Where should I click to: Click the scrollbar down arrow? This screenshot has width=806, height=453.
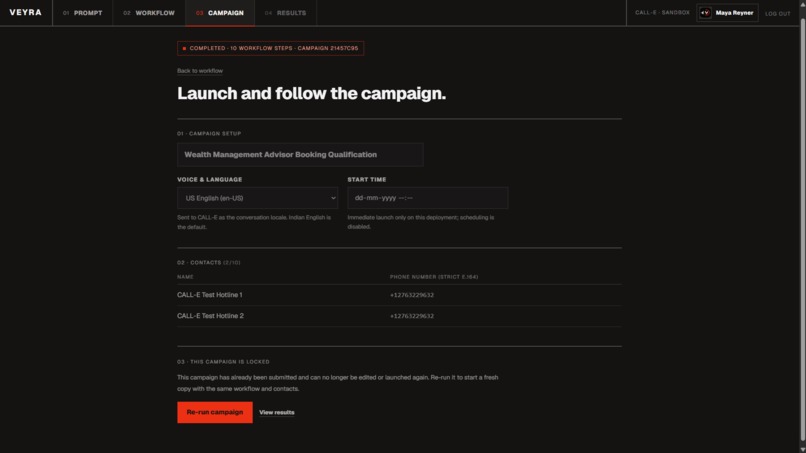click(802, 449)
